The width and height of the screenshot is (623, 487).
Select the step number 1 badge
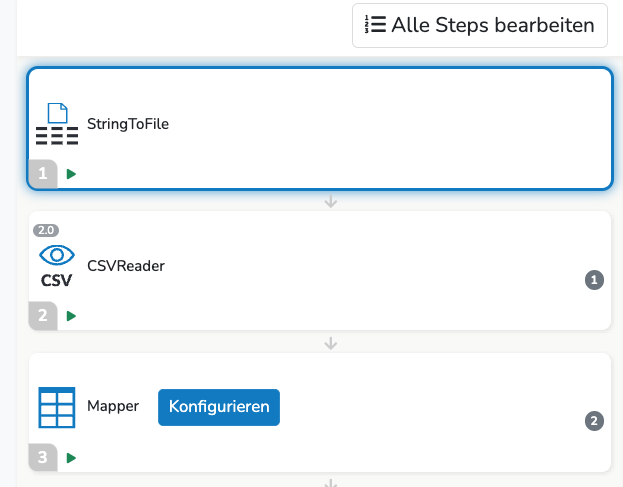pos(43,174)
